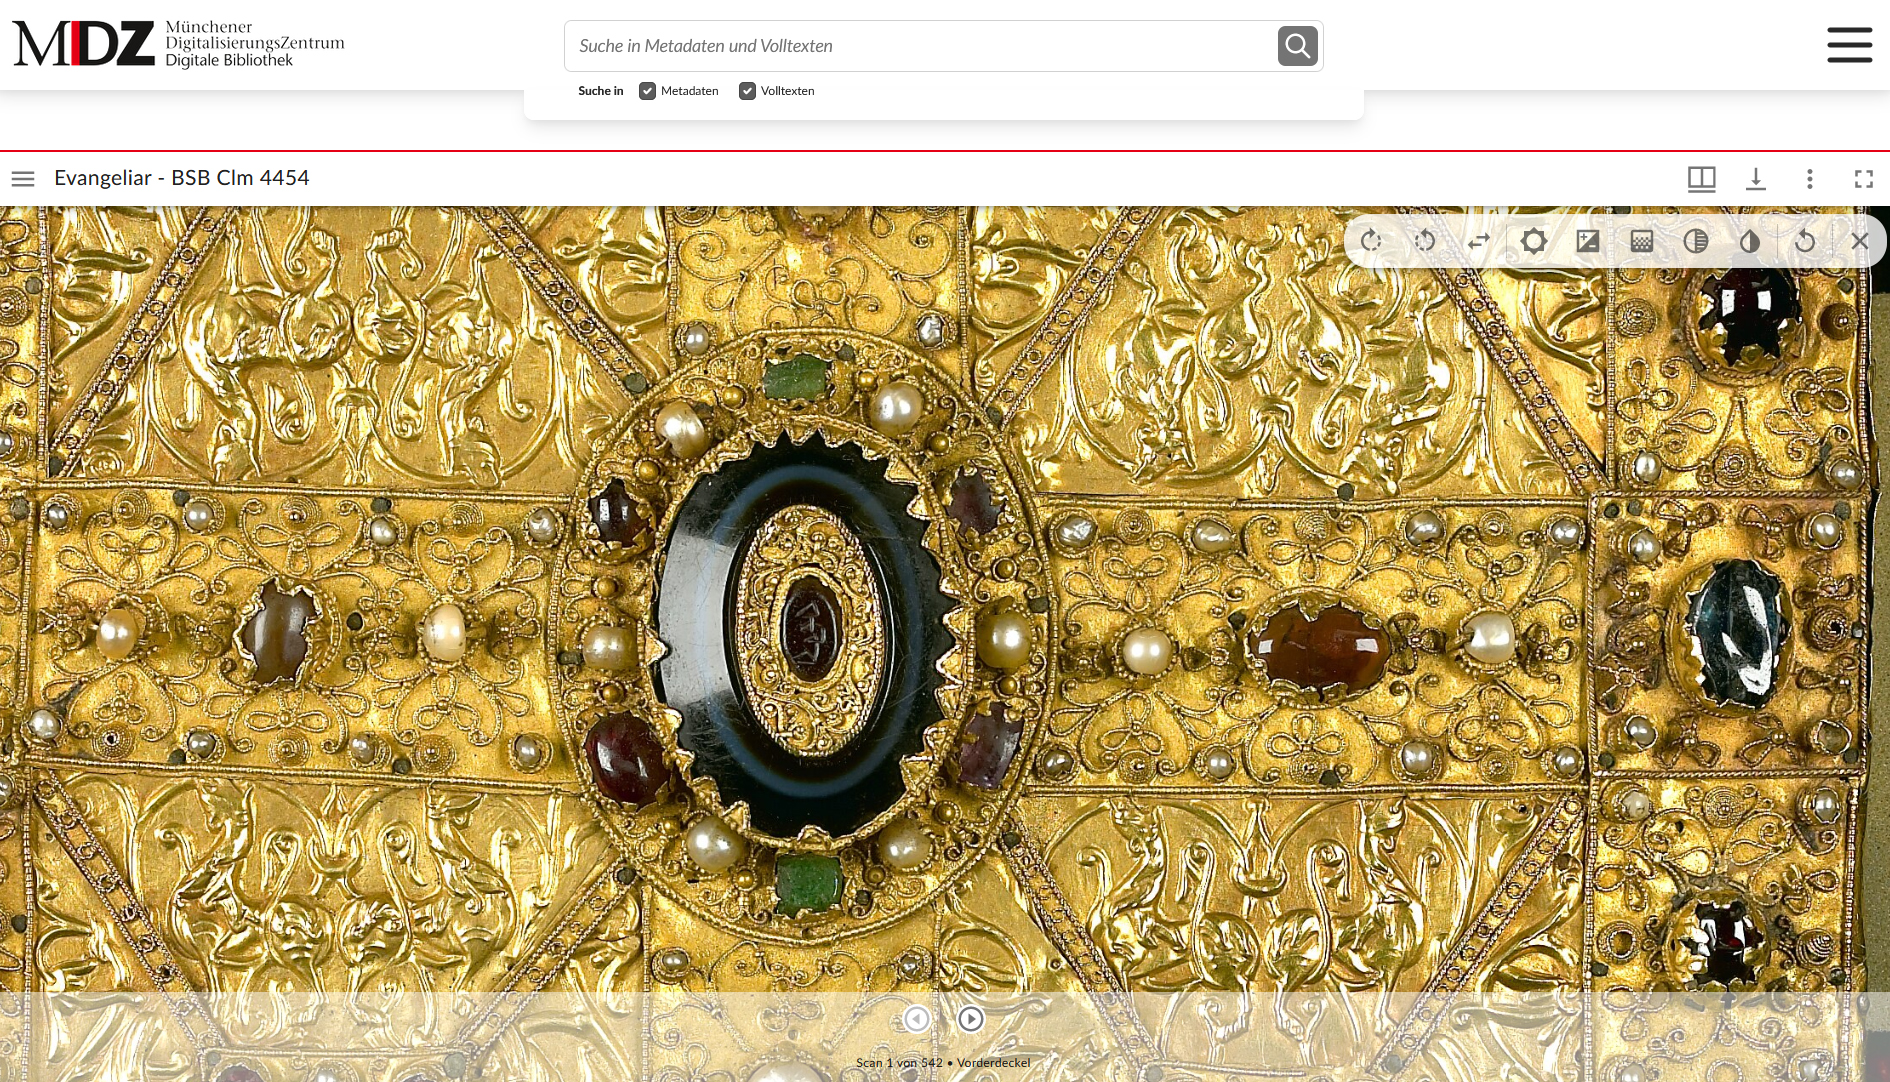Open the main hamburger menu
The image size is (1890, 1082).
pos(1849,45)
